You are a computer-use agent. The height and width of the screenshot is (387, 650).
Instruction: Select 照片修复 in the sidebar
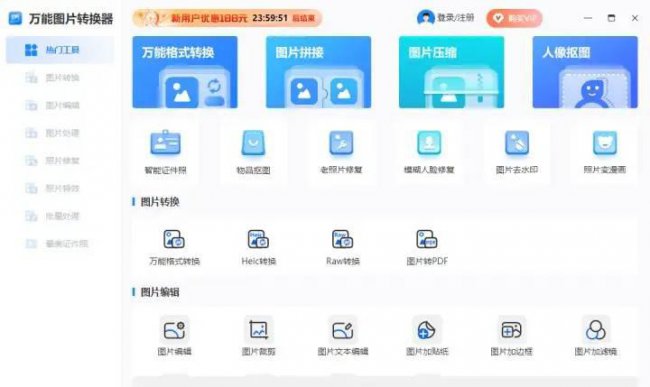[x=60, y=160]
